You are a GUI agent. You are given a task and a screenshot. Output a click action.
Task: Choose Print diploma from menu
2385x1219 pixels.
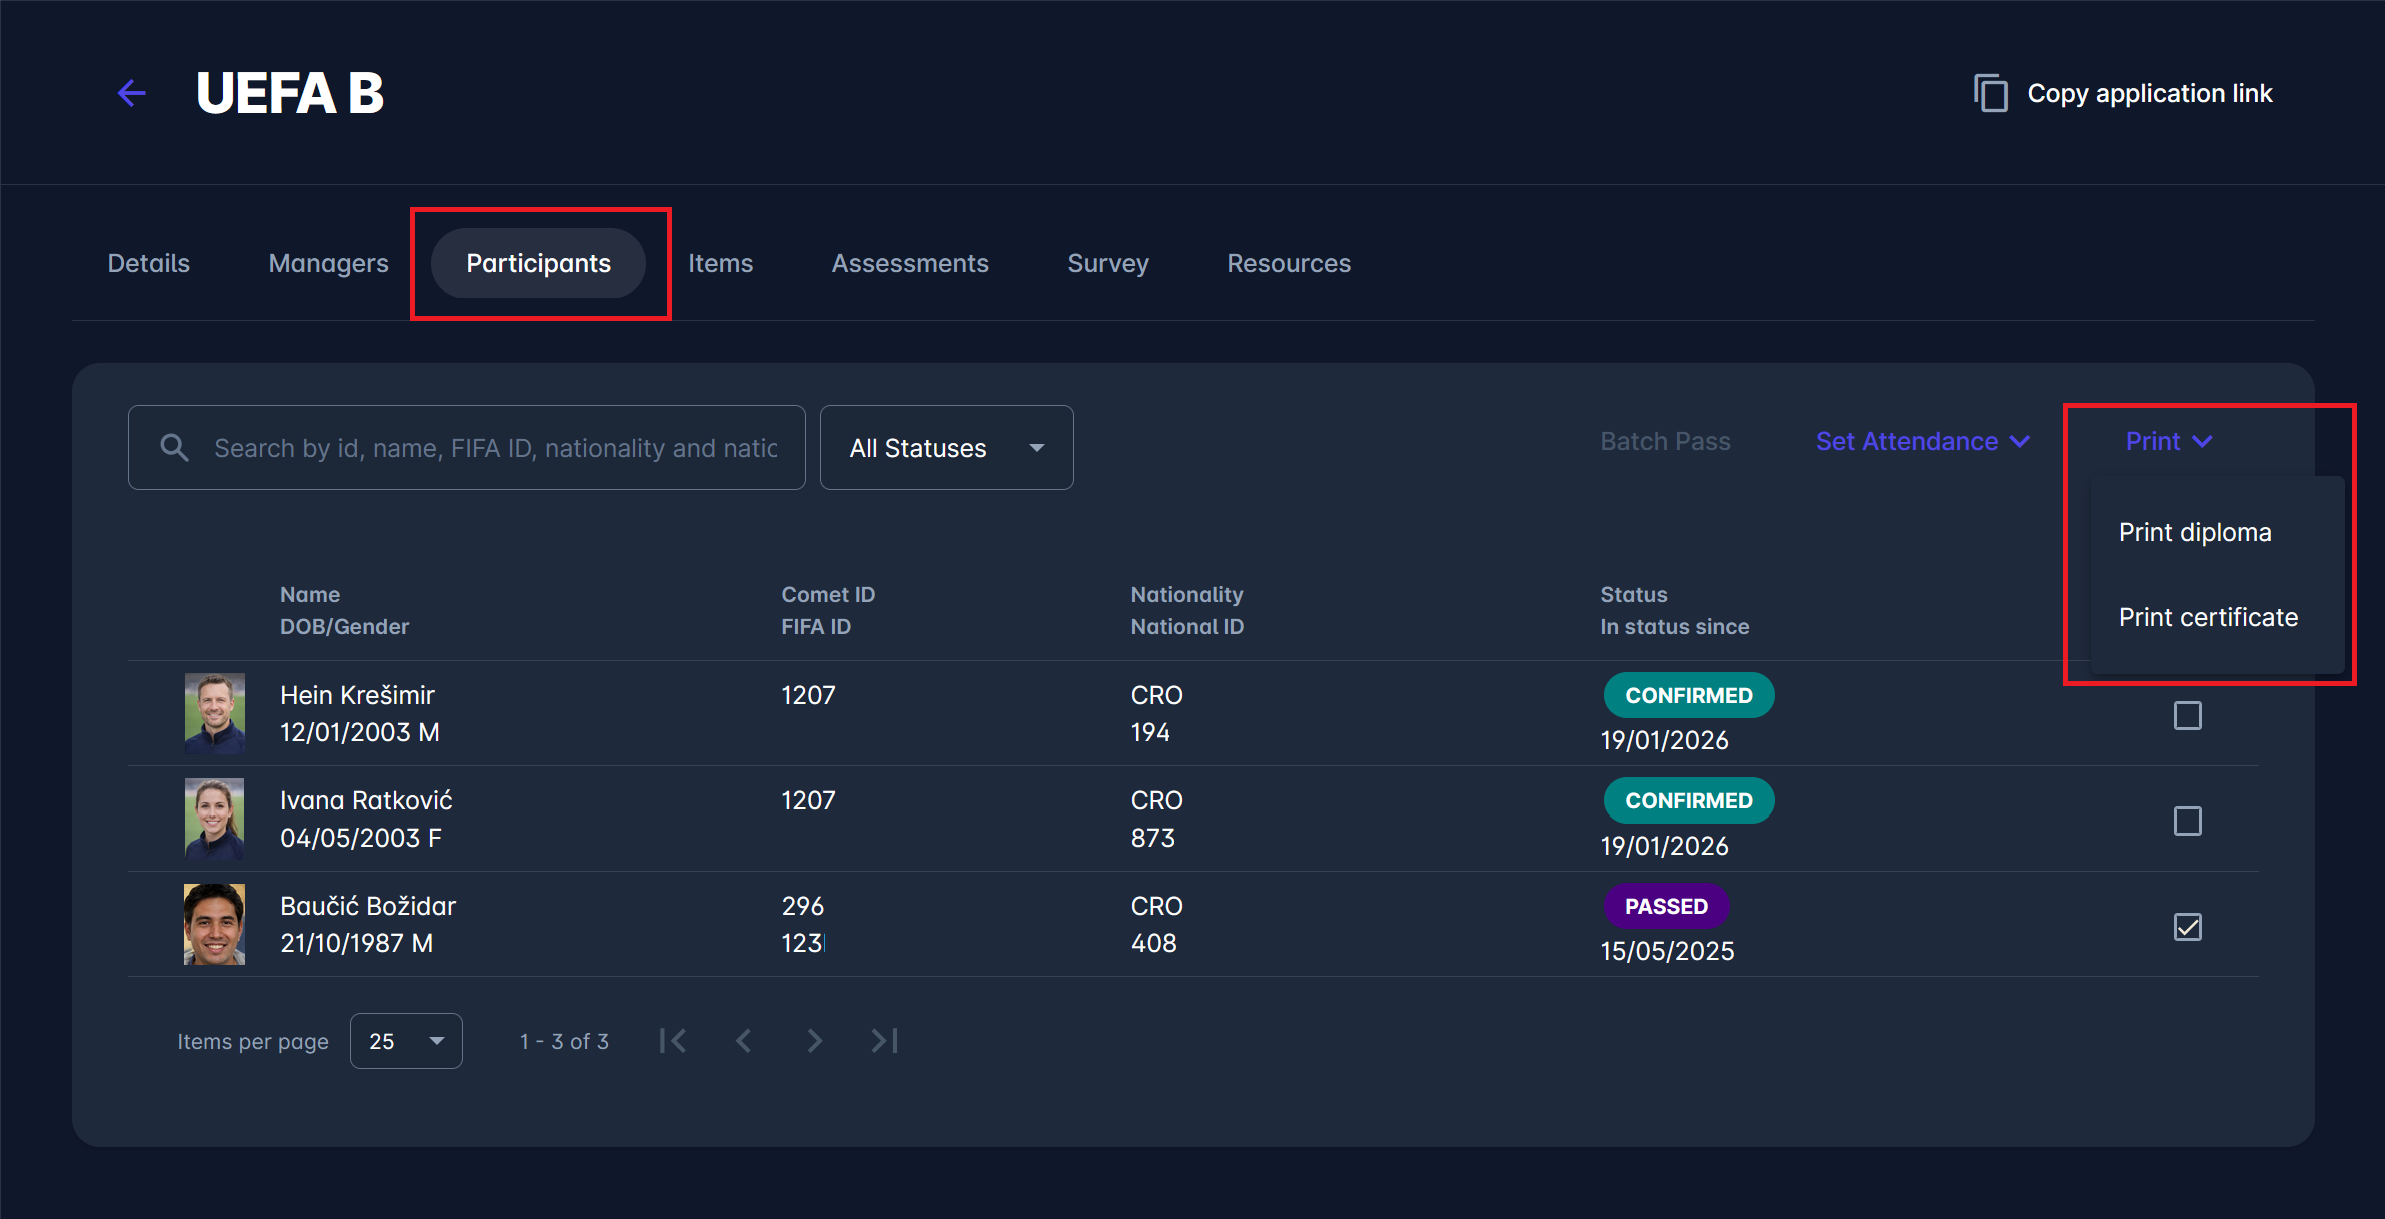[x=2195, y=532]
